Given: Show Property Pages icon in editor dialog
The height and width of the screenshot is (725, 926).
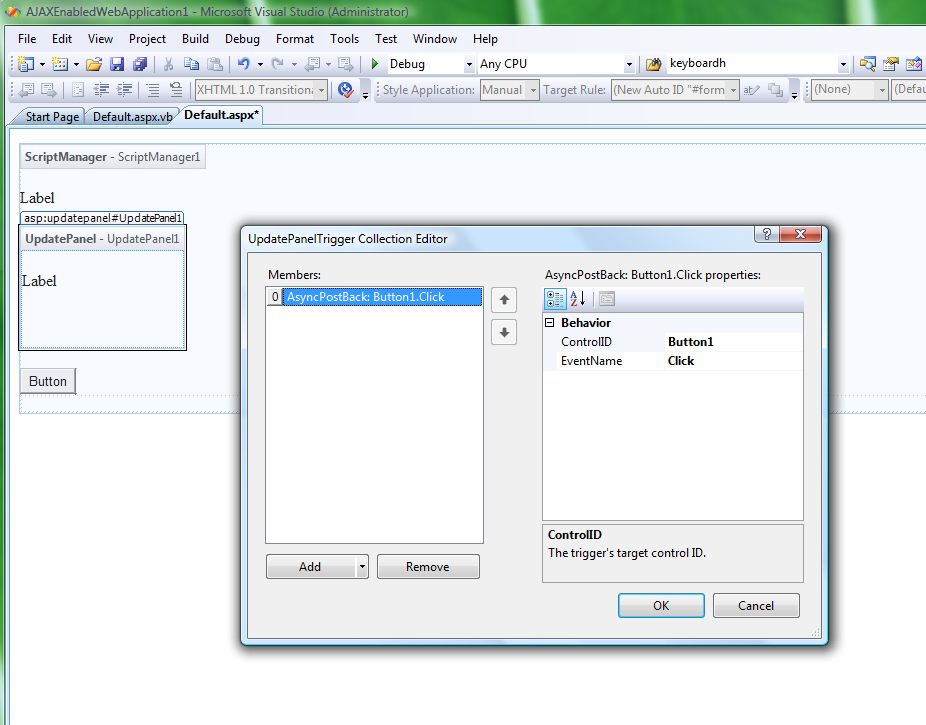Looking at the screenshot, I should (607, 299).
